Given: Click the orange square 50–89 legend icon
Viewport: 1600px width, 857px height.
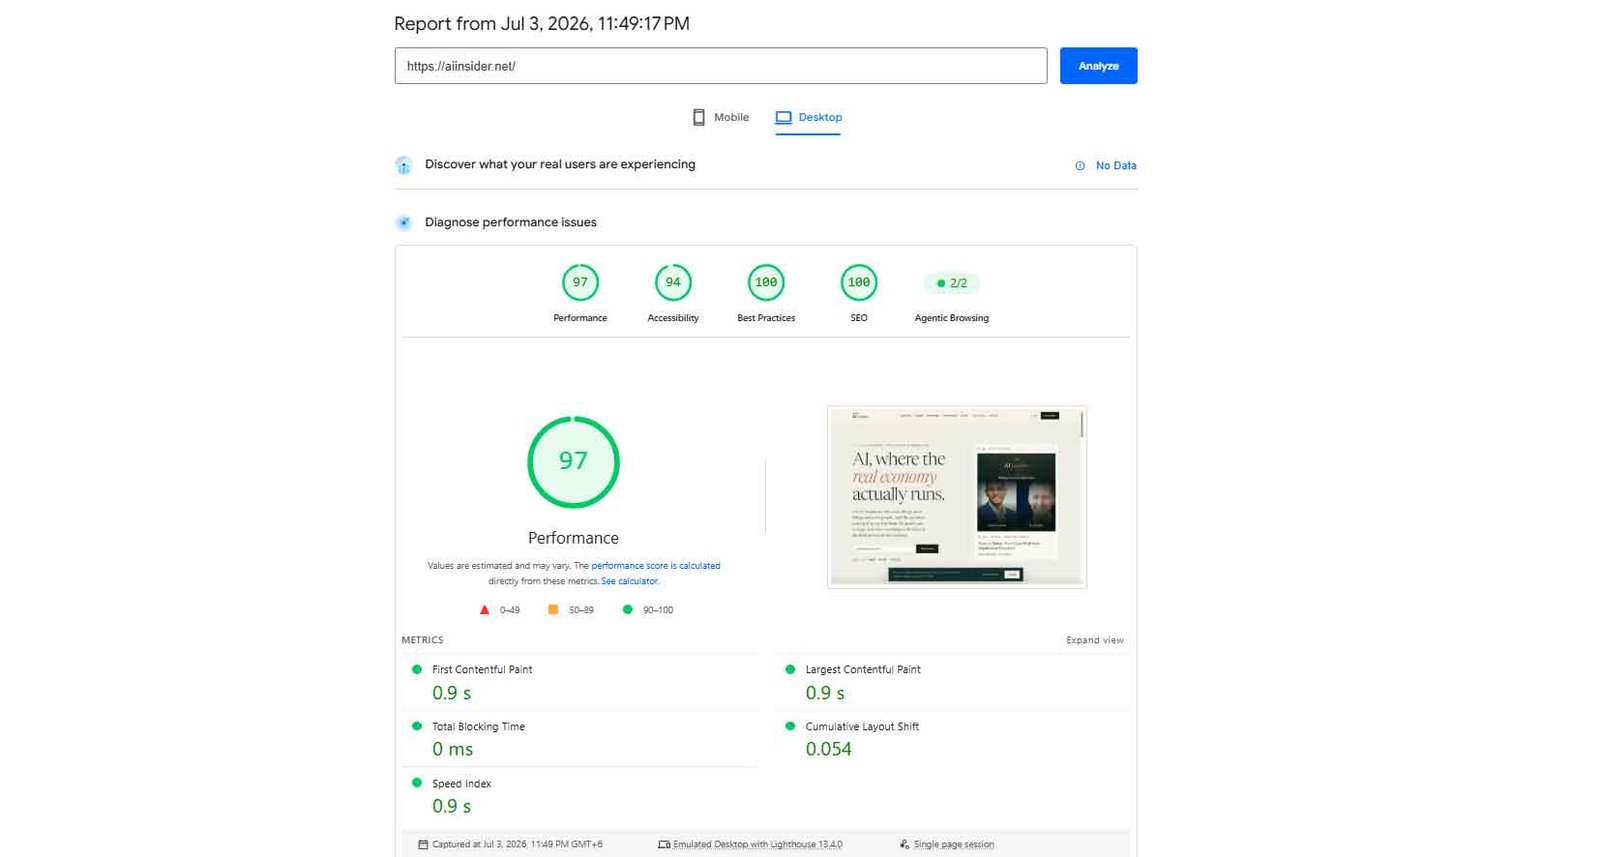Looking at the screenshot, I should [x=553, y=609].
